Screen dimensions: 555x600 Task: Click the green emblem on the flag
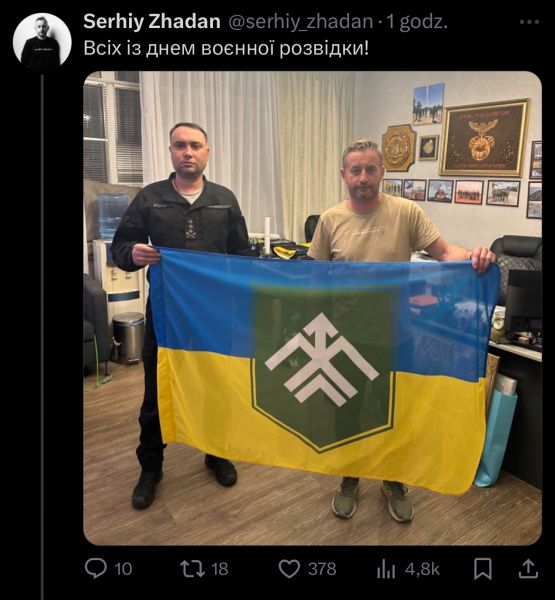[x=323, y=367]
